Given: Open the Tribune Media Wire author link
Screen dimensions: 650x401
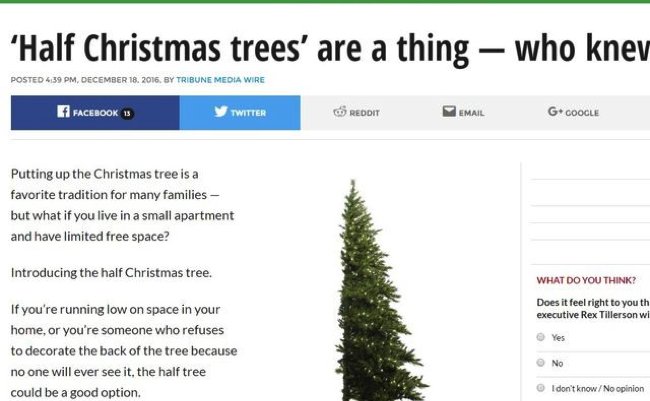Looking at the screenshot, I should click(x=222, y=80).
